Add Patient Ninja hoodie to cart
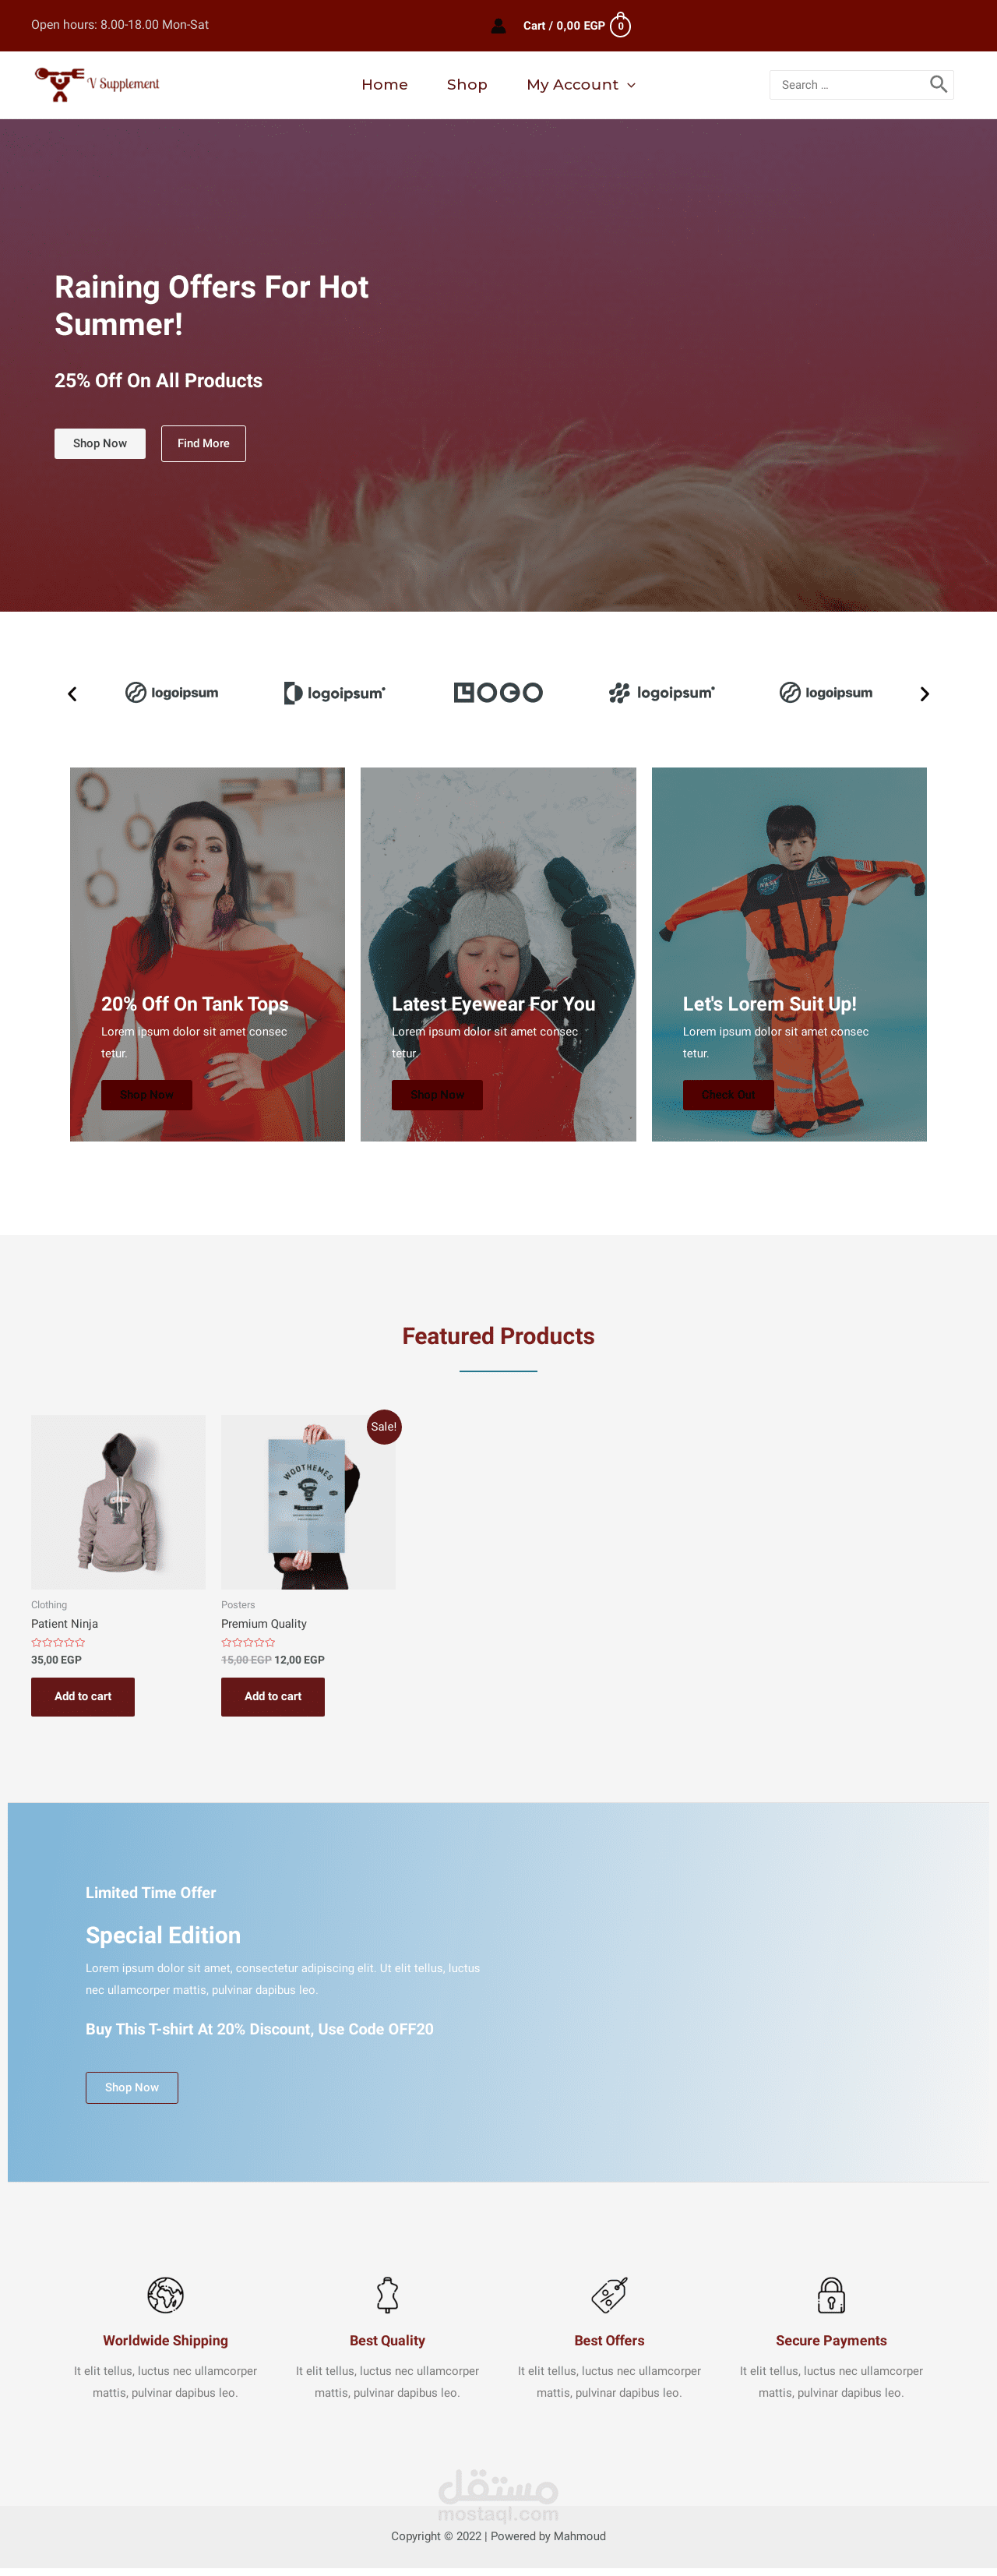The width and height of the screenshot is (997, 2576). tap(83, 1696)
